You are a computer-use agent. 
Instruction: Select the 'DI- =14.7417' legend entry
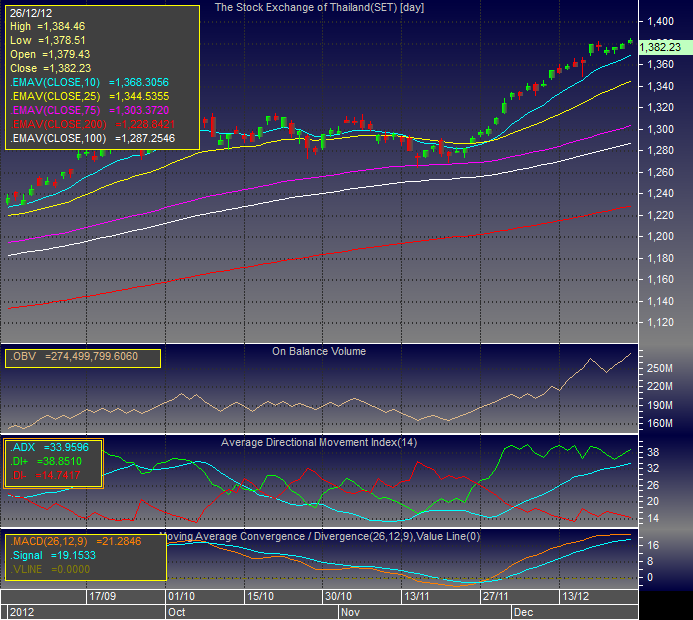point(46,475)
